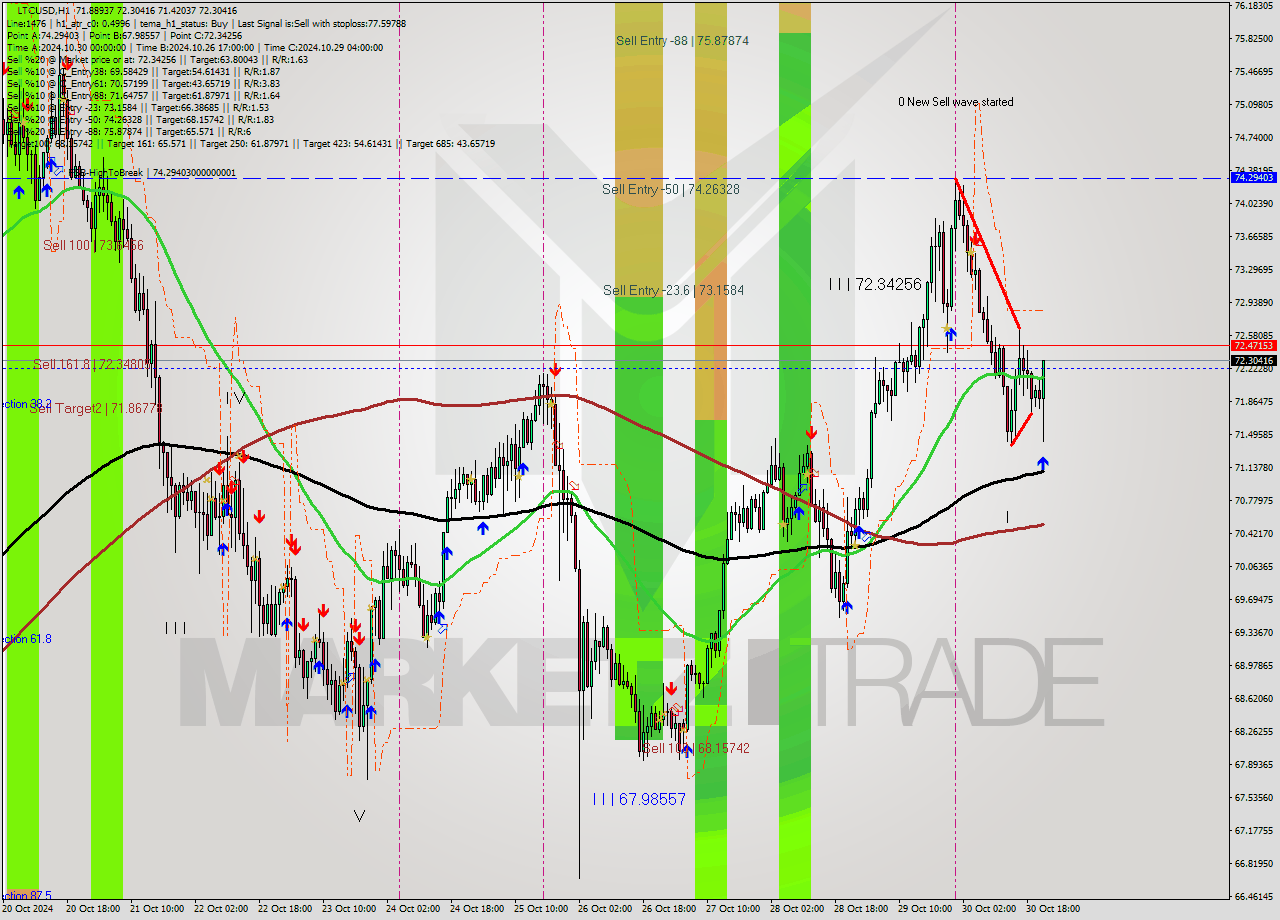Click the 'Target 423: 54.61431' text

click(x=346, y=143)
